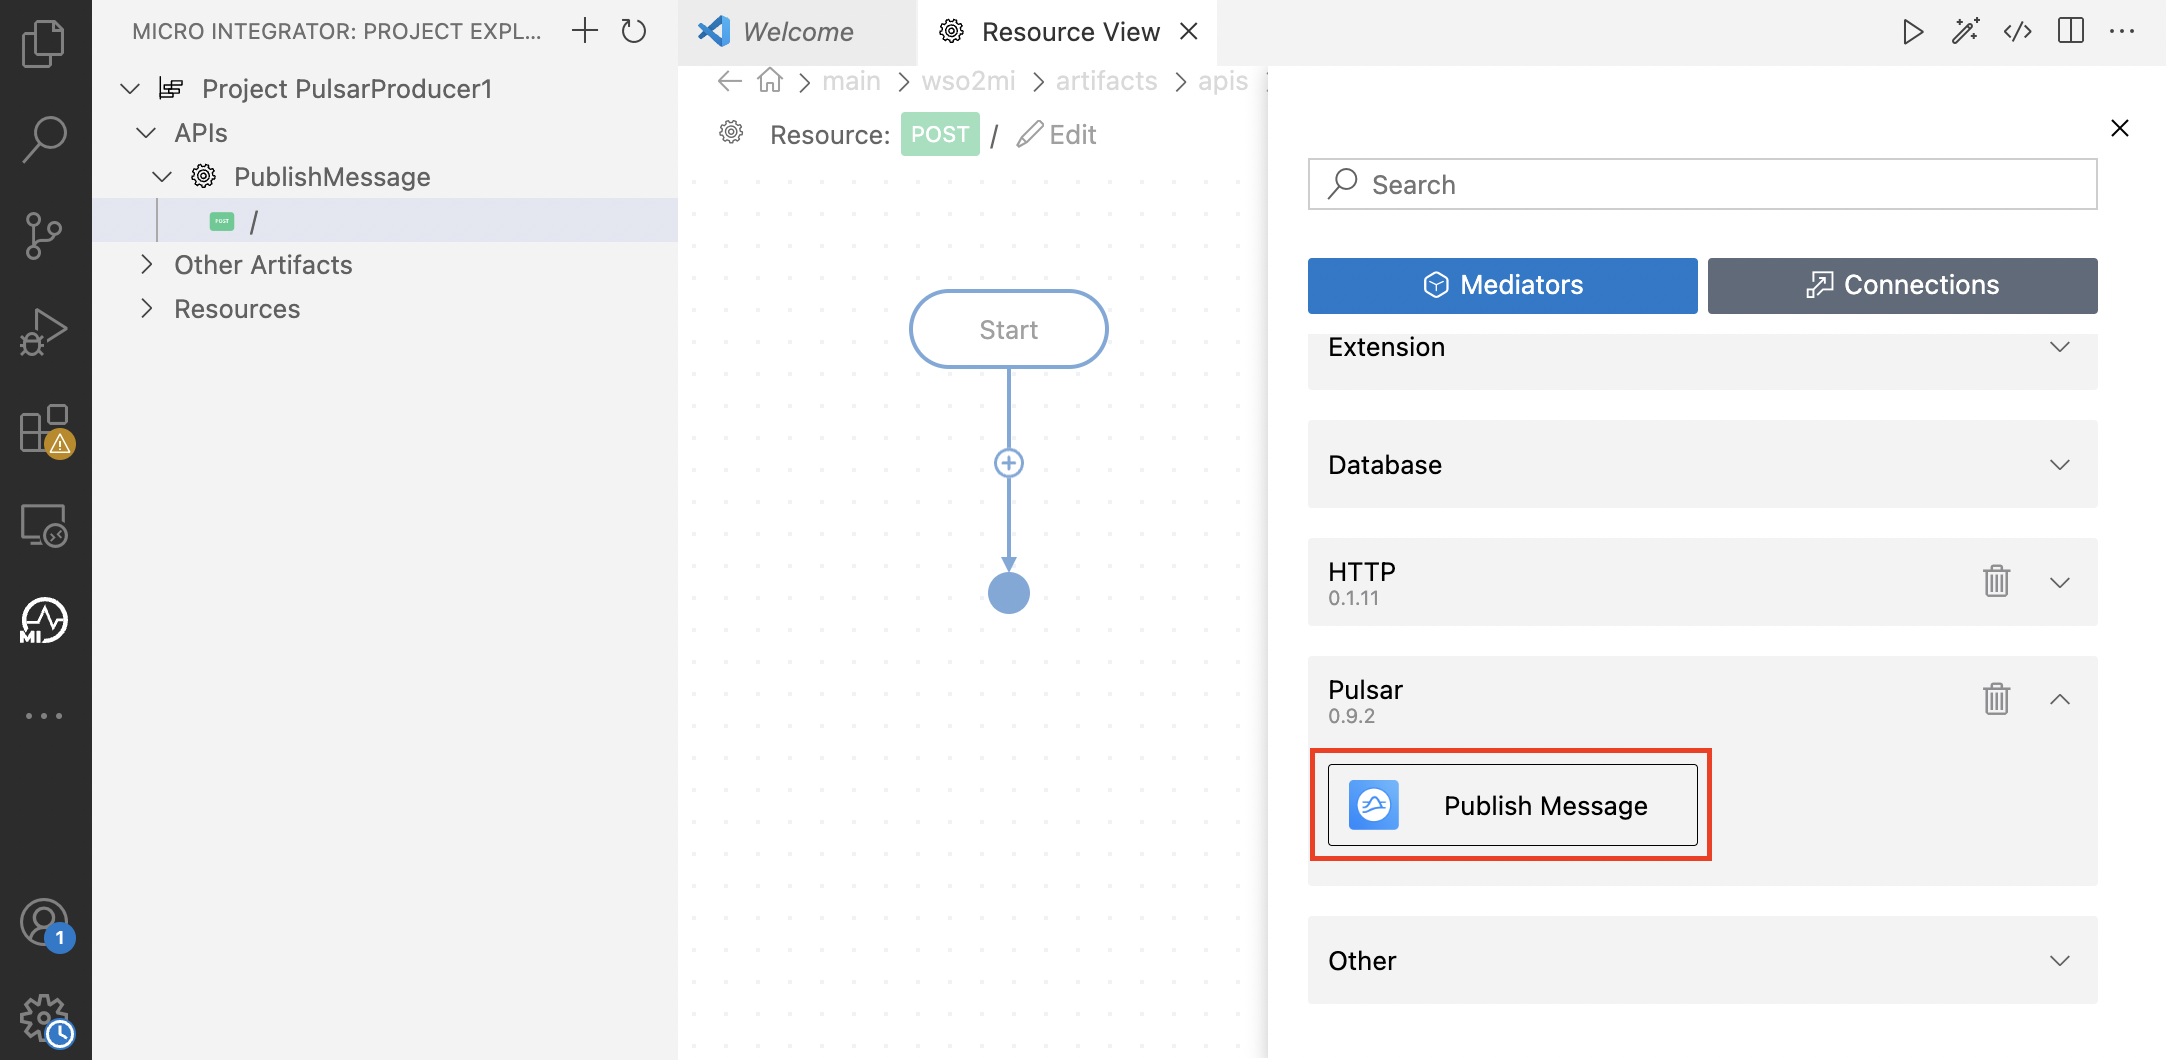The image size is (2166, 1060).
Task: Expand the HTTP connector section
Action: tap(2060, 582)
